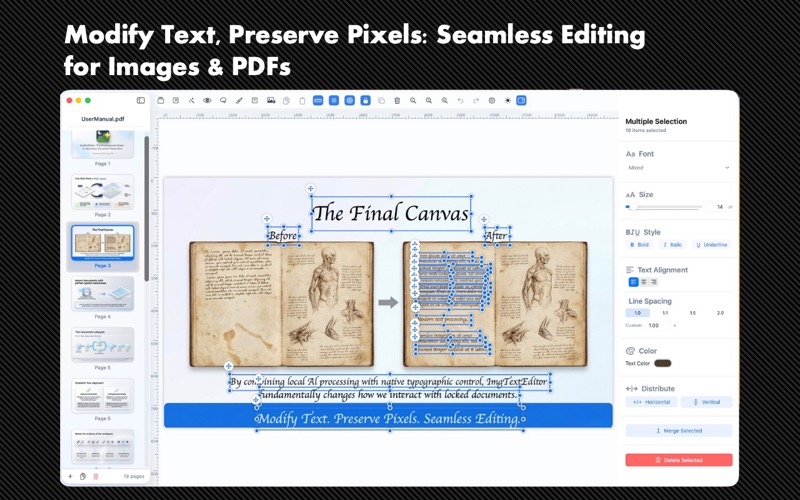This screenshot has height=500, width=800.
Task: Add a page with the plus icon
Action: tap(70, 477)
